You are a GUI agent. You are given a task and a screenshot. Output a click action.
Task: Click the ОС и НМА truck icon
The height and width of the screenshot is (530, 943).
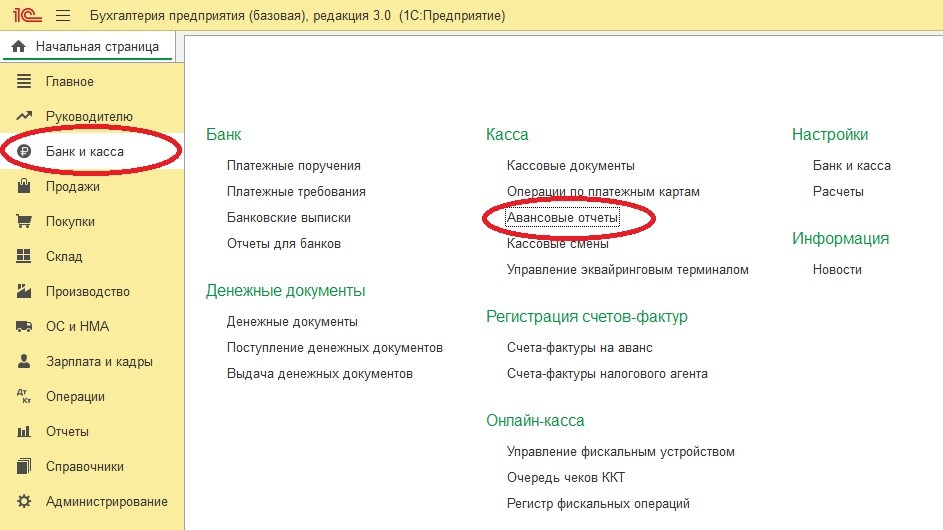[x=25, y=327]
